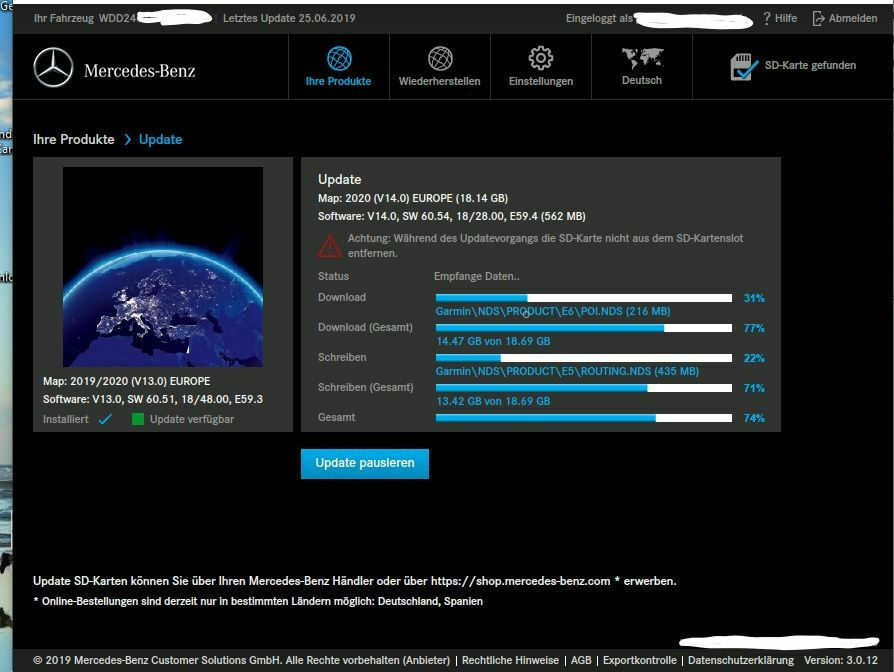Open Datenschutzerklärung footer link
894x672 pixels.
click(741, 660)
